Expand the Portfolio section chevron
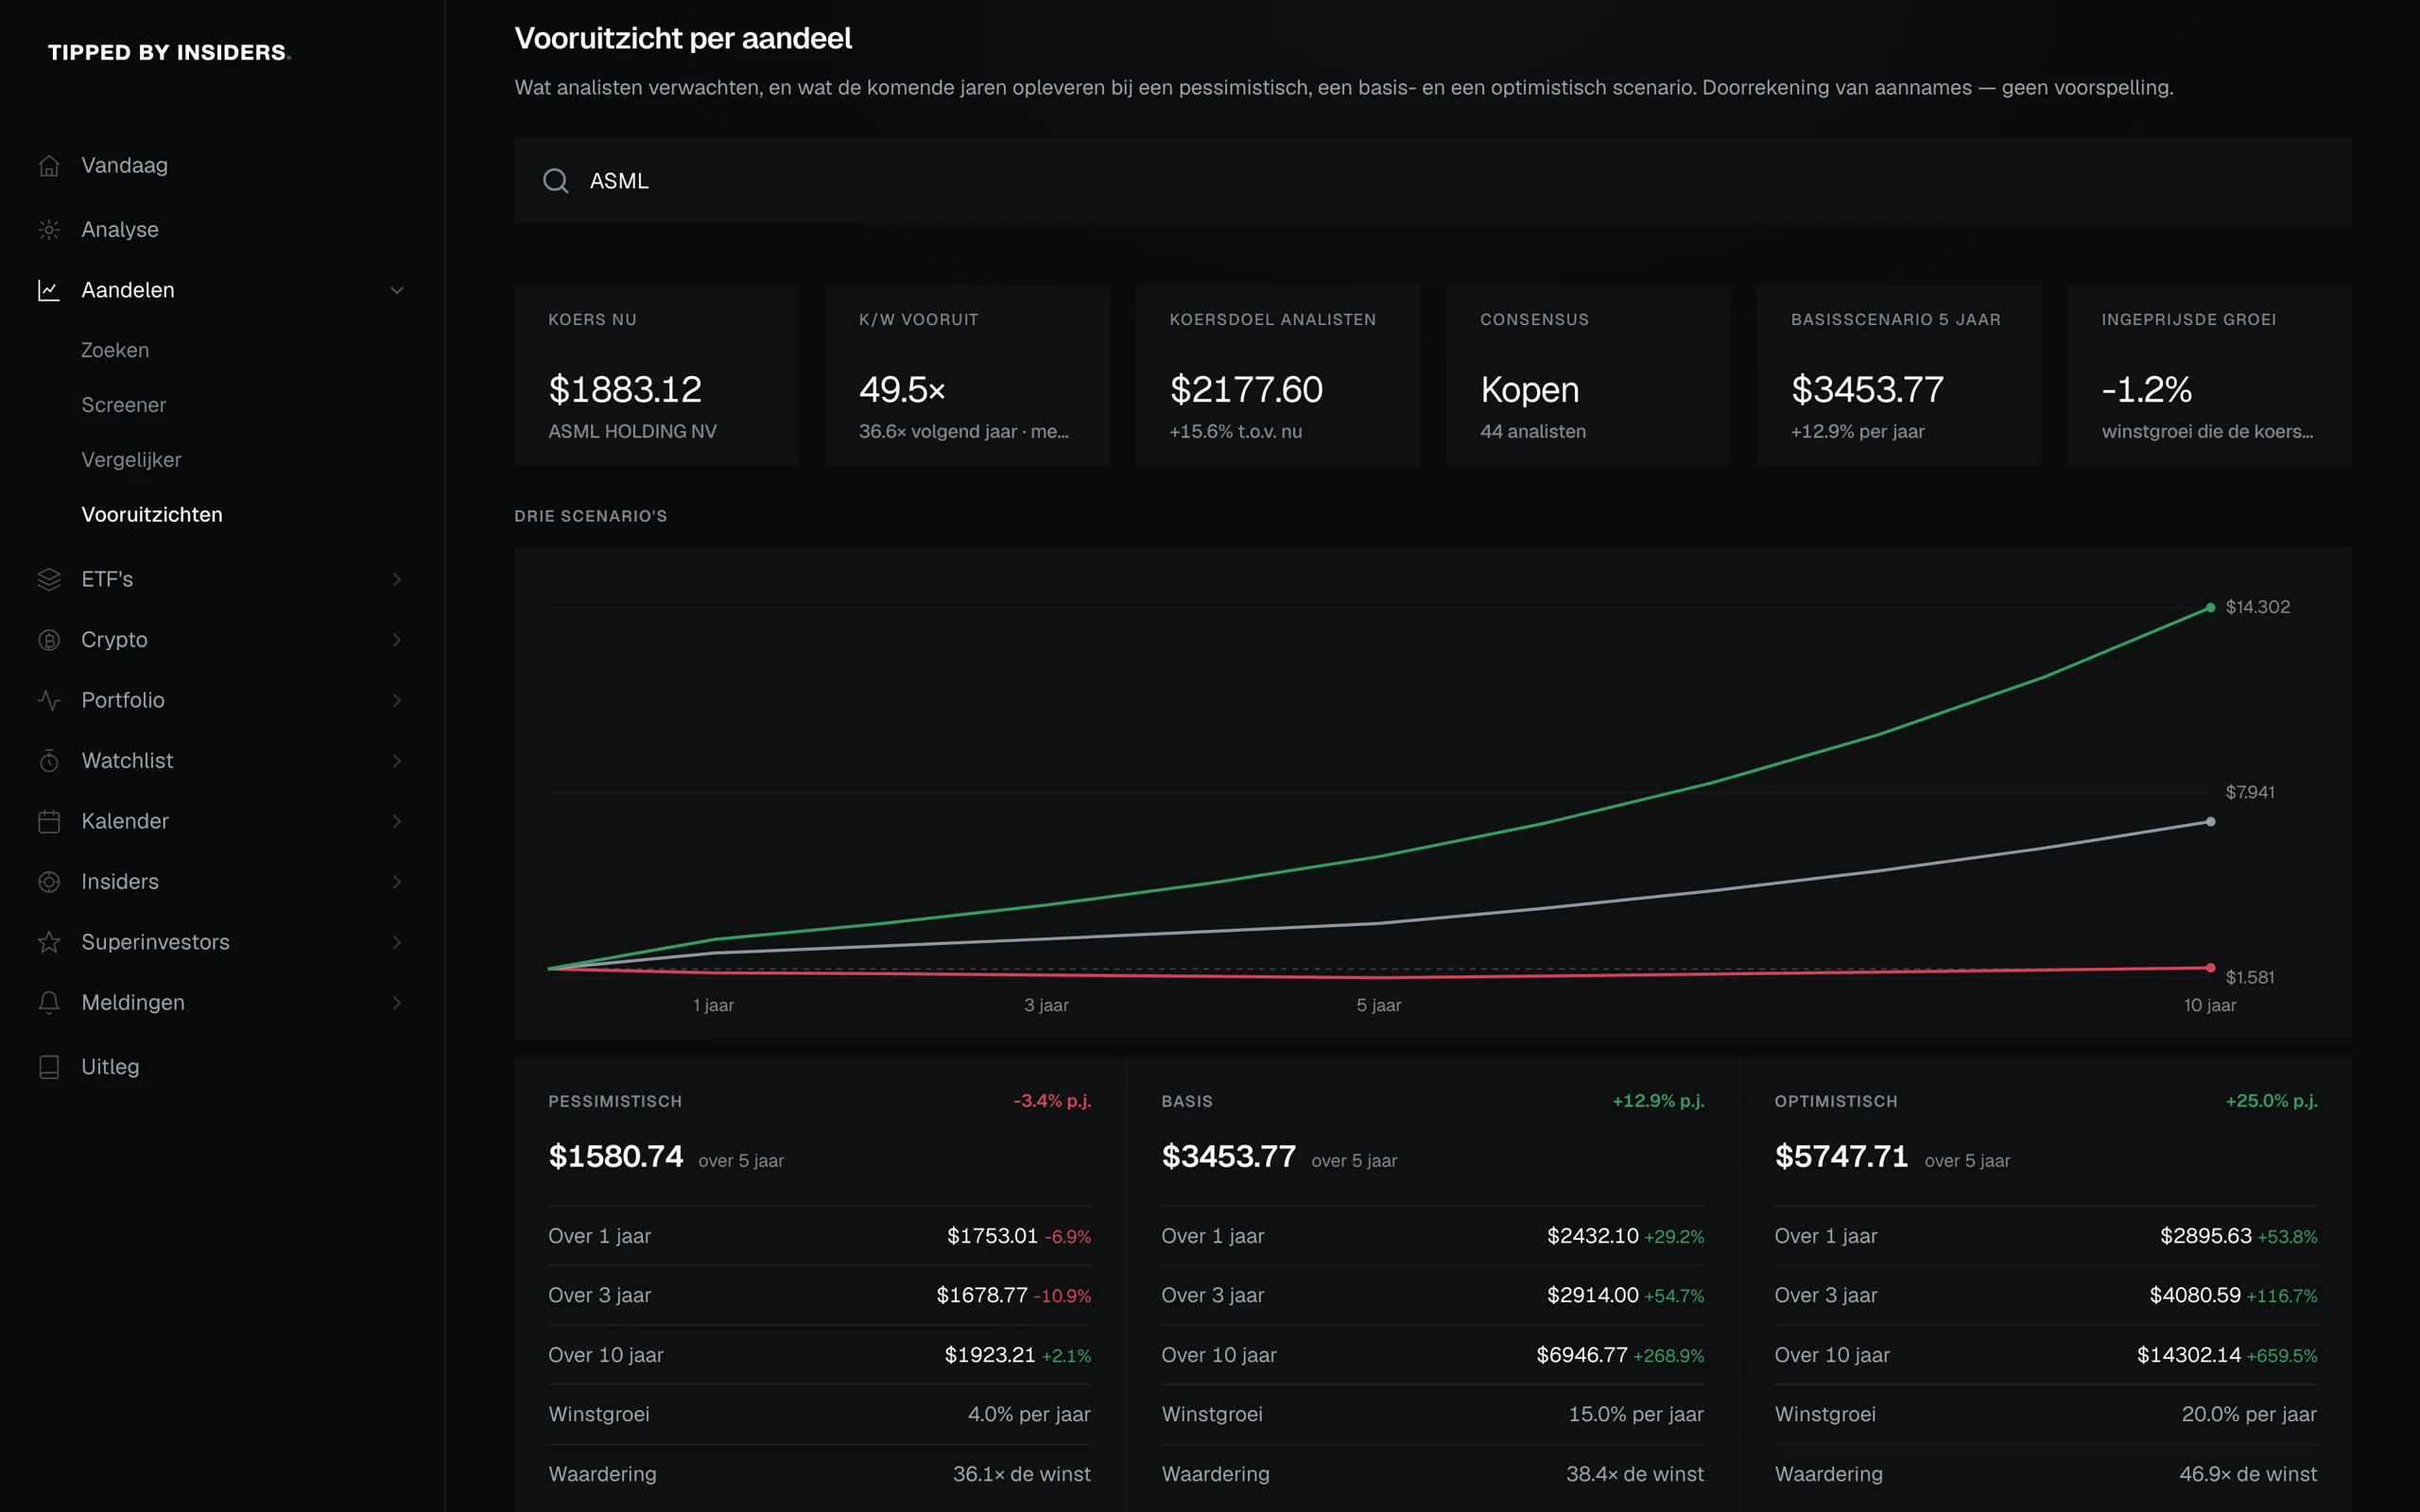This screenshot has height=1512, width=2420. point(397,700)
